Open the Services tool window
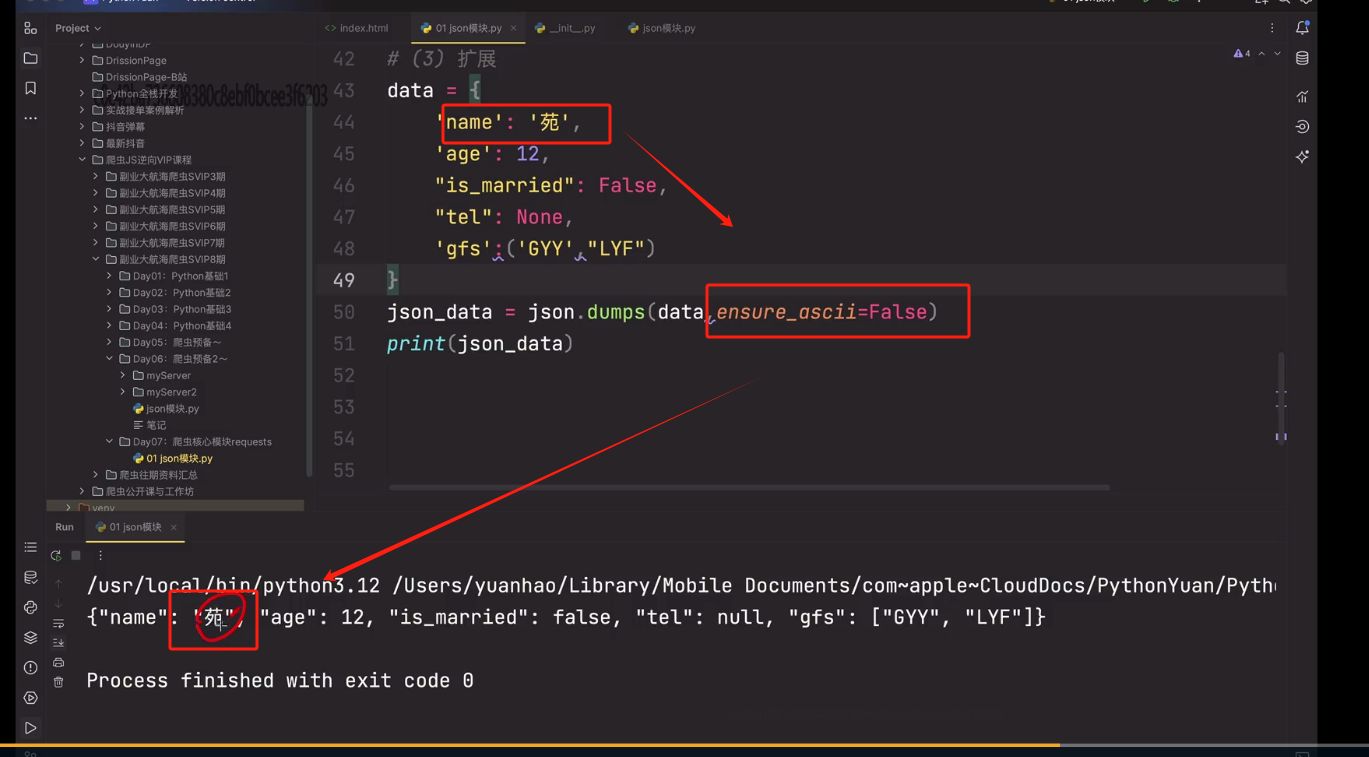Viewport: 1369px width, 757px height. pyautogui.click(x=30, y=697)
